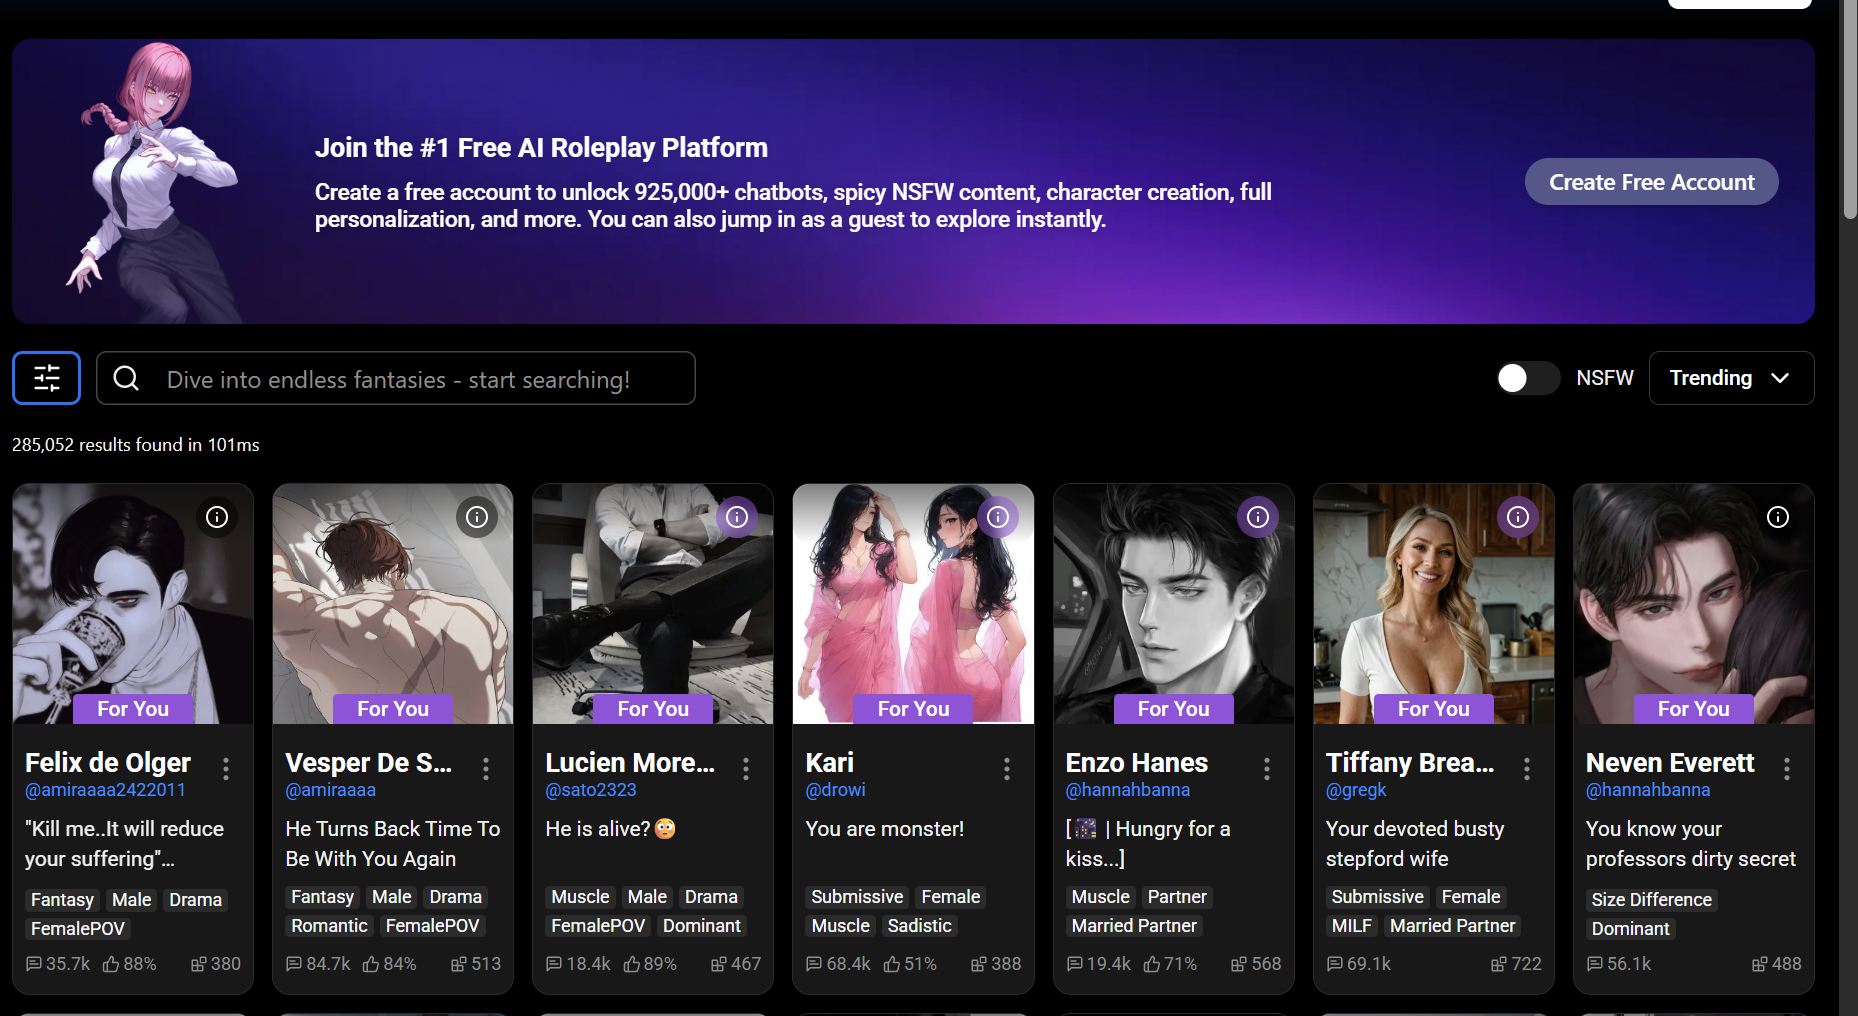Open Kari character thumbnail image
The image size is (1858, 1016).
[913, 604]
